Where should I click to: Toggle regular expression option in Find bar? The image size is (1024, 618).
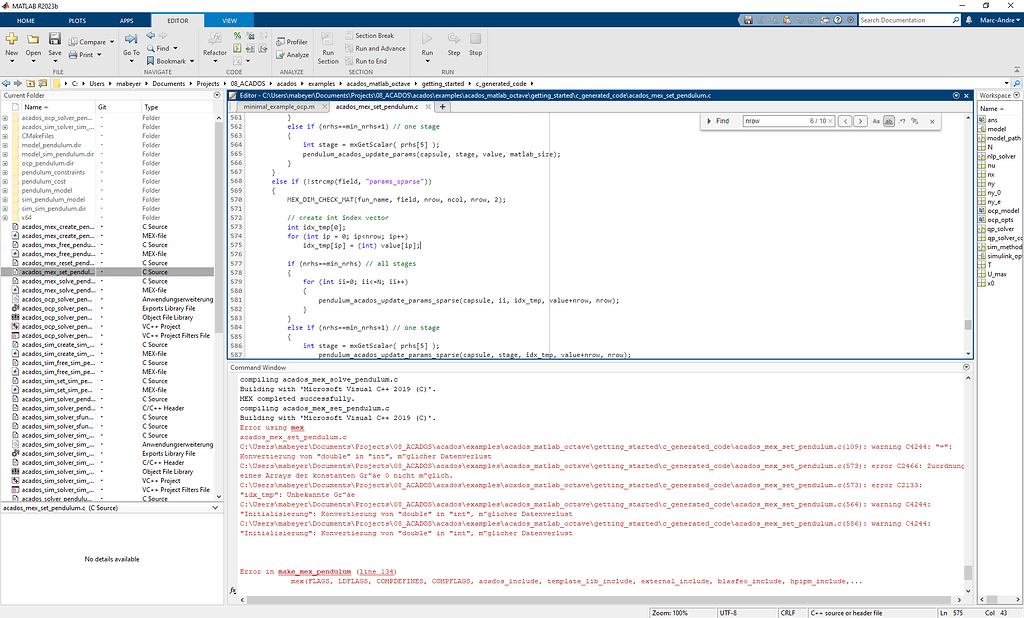coord(902,121)
